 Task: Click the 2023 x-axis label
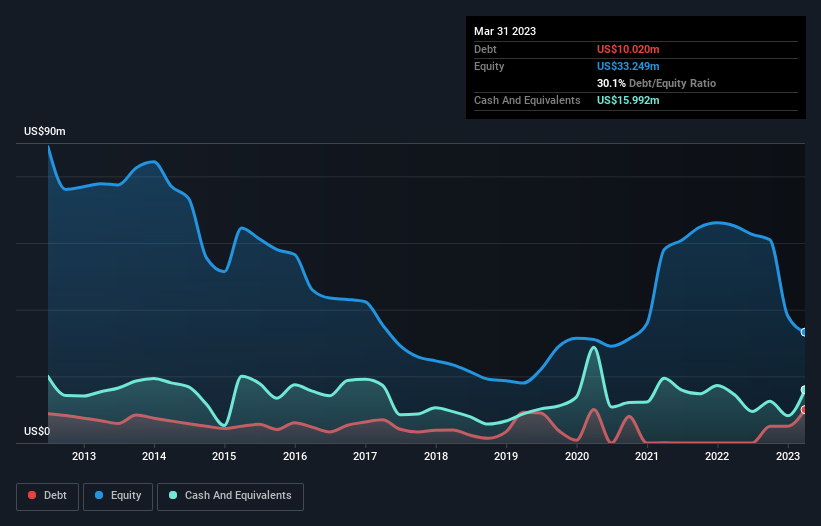click(x=787, y=456)
